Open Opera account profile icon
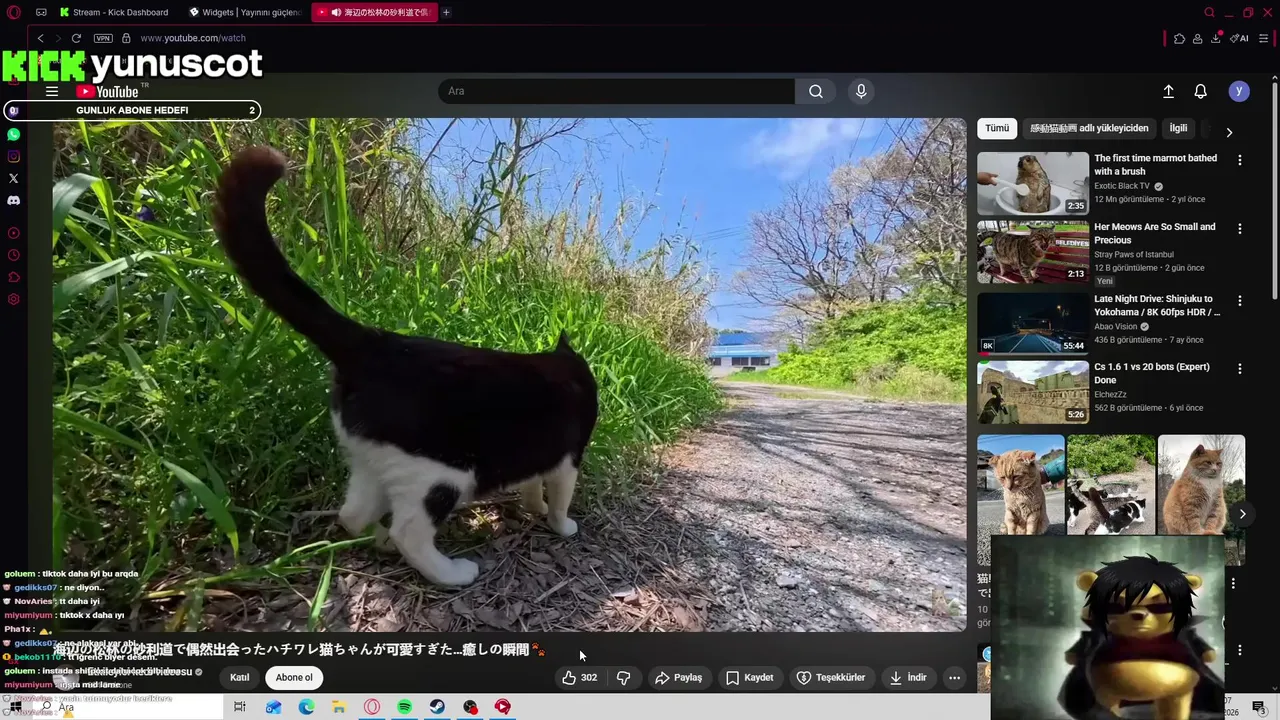The height and width of the screenshot is (720, 1280). pos(1198,38)
